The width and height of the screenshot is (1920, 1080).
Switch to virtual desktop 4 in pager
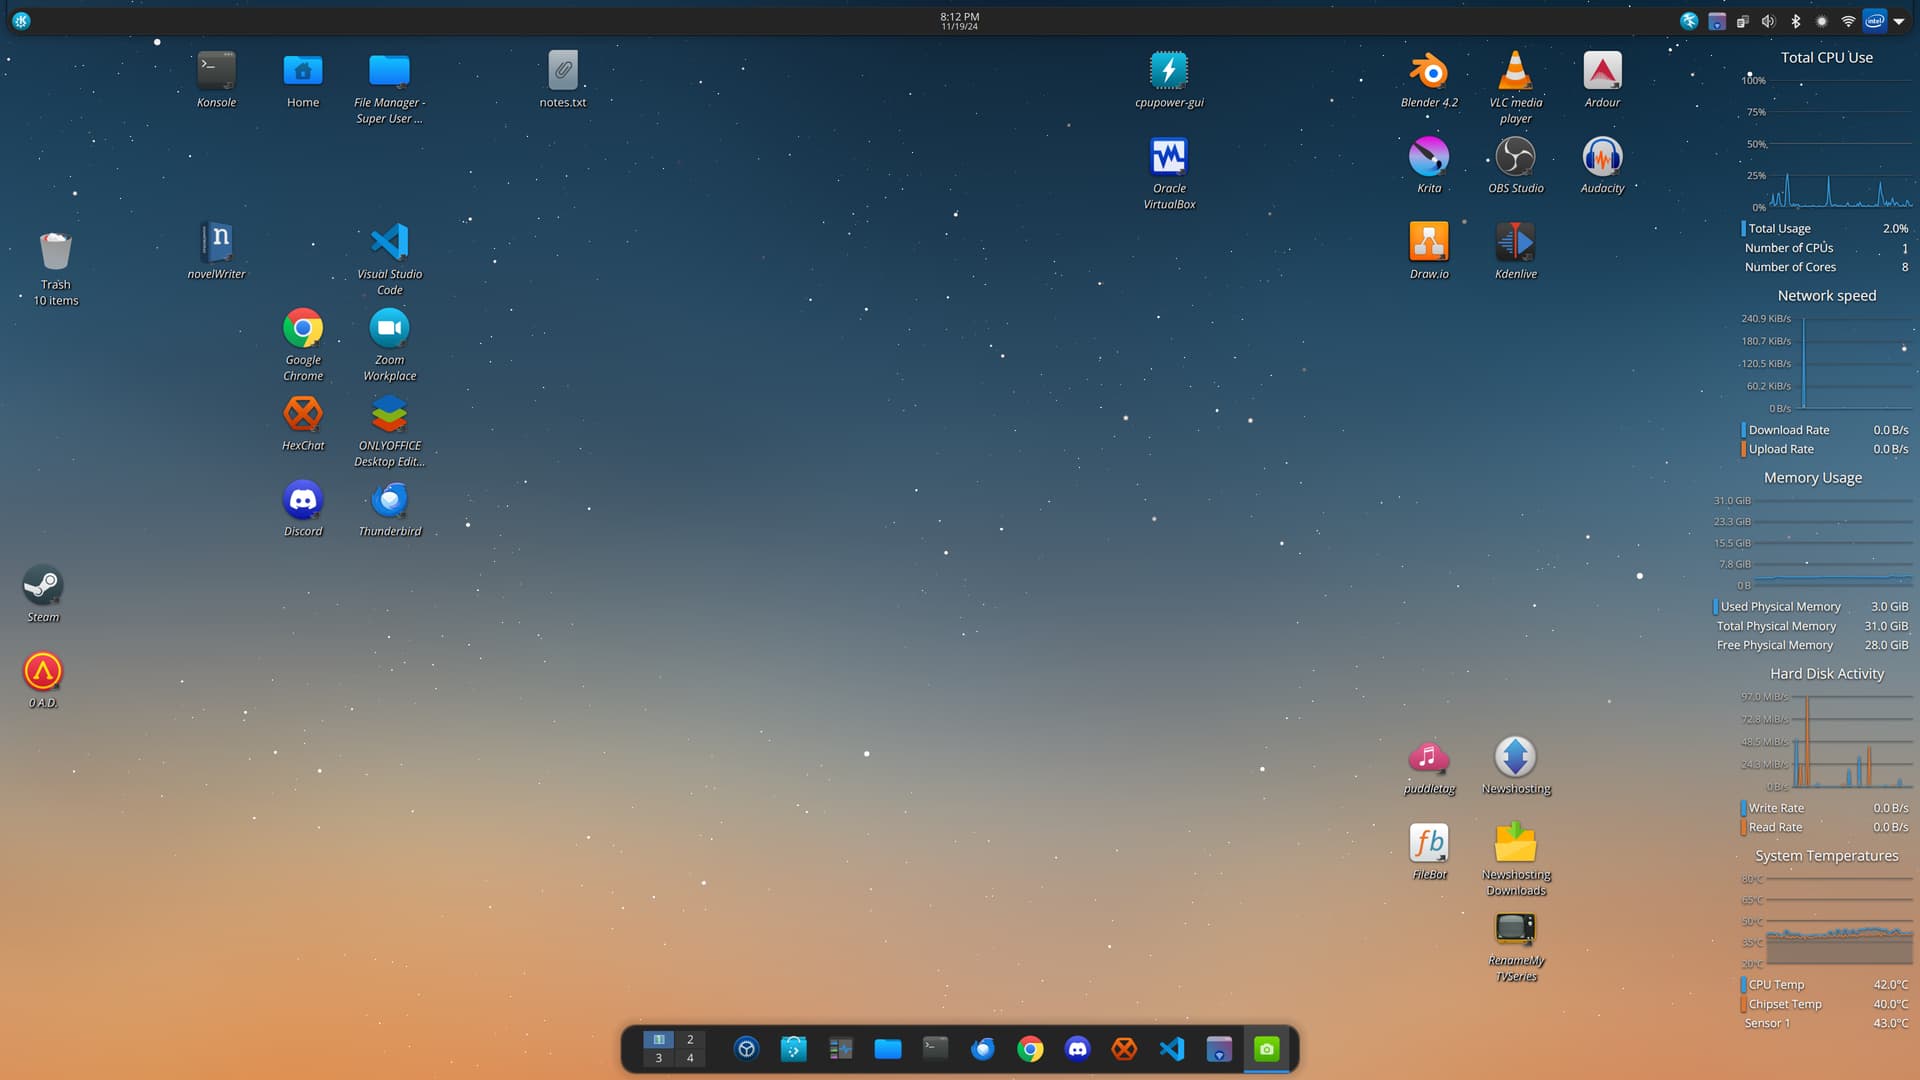point(690,1058)
